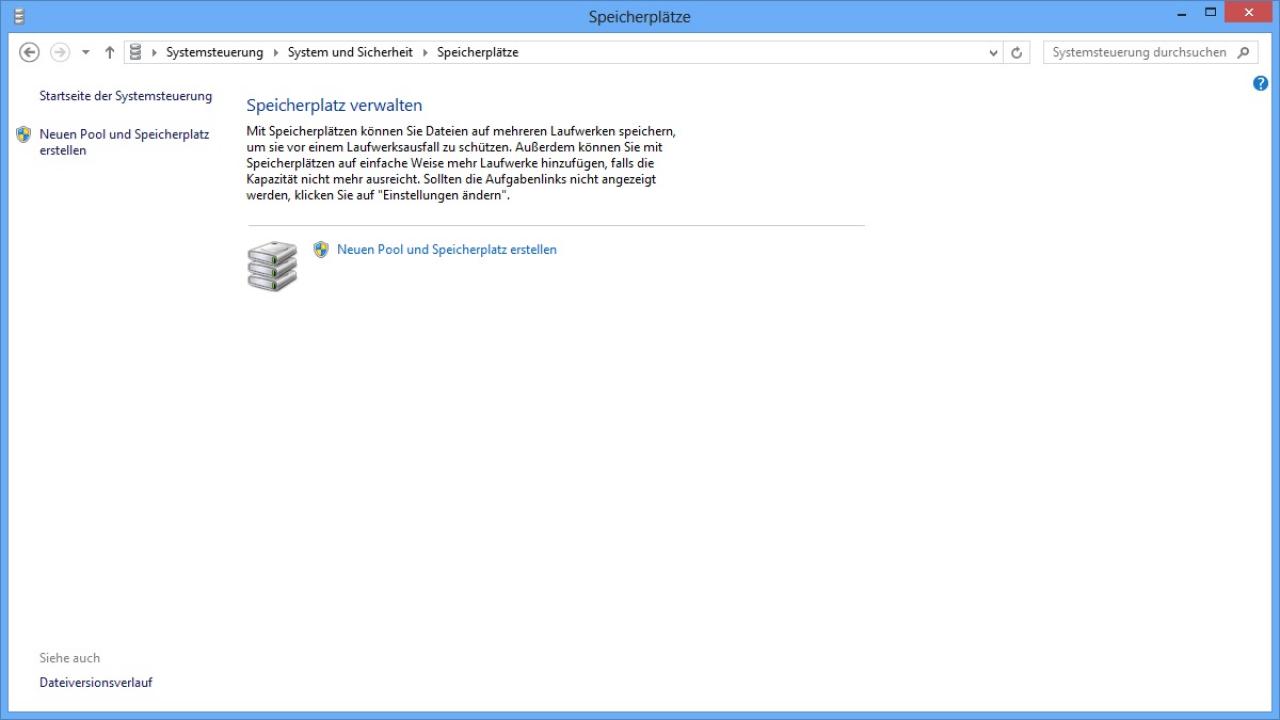Click main link Neuen Pool und Speicherplatz erstellen
The height and width of the screenshot is (720, 1280).
(x=447, y=249)
